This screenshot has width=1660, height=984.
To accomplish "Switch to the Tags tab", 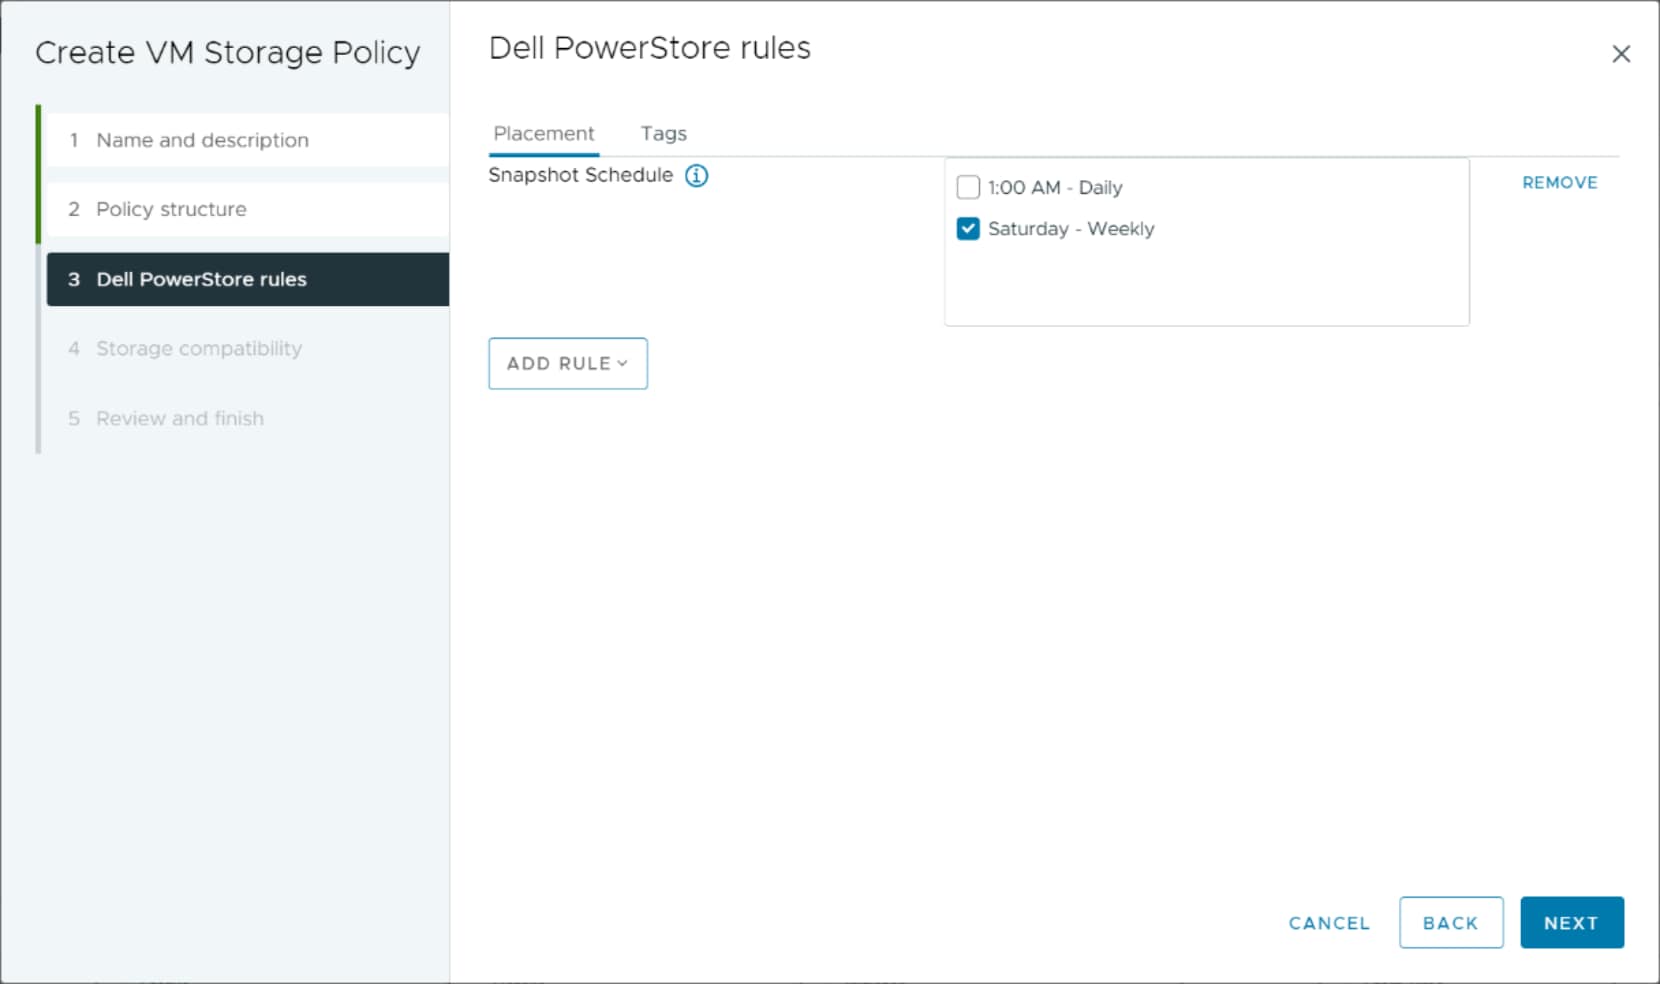I will click(x=664, y=134).
